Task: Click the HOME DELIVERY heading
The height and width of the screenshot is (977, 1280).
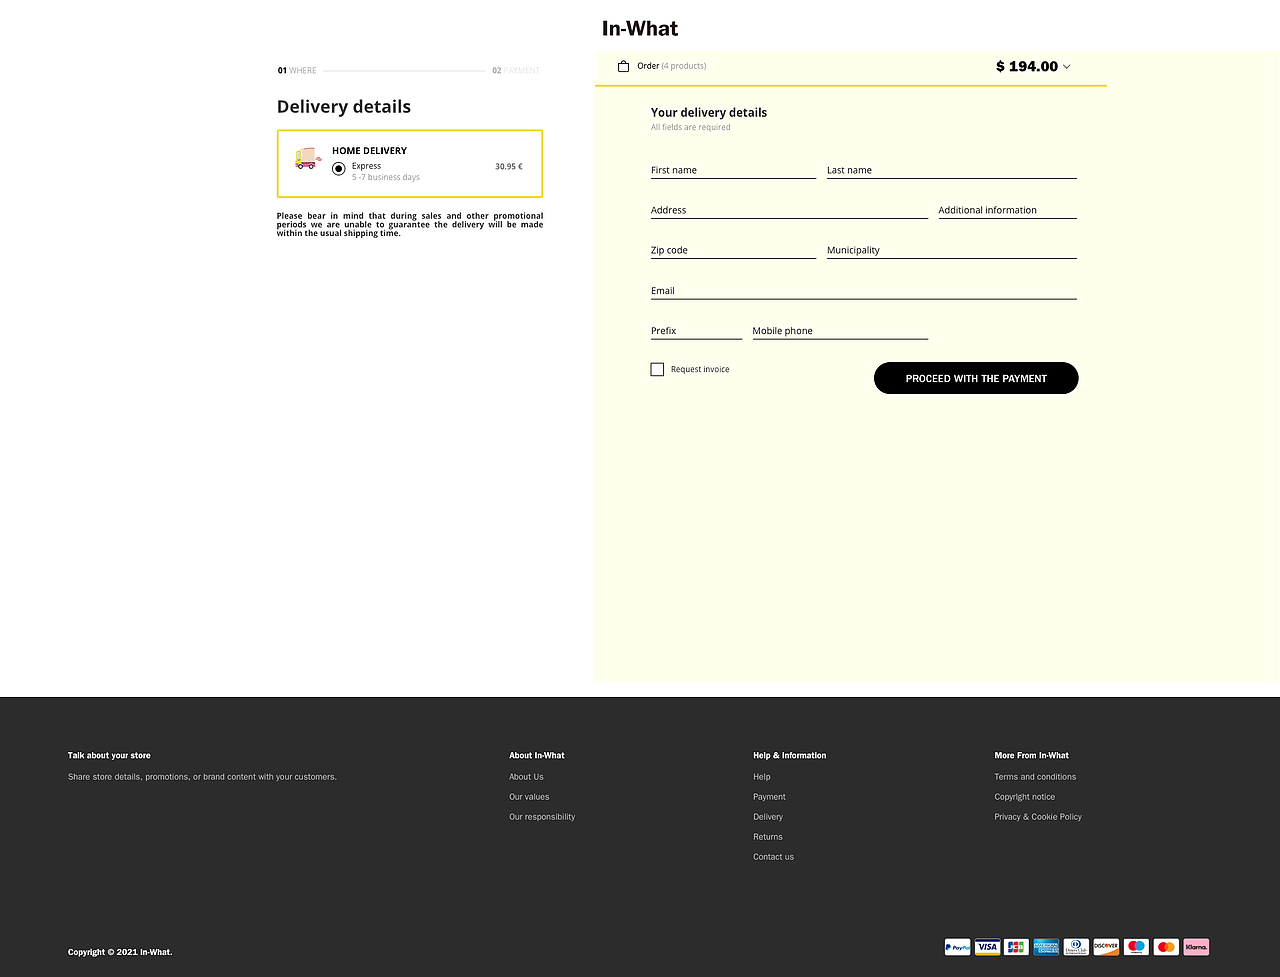Action: coord(369,151)
